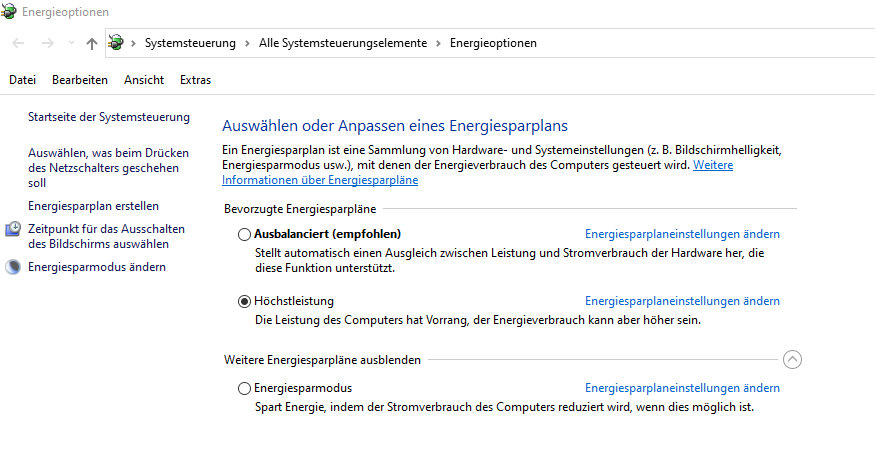
Task: Click Energiesparplan erstellen in sidebar
Action: point(93,206)
